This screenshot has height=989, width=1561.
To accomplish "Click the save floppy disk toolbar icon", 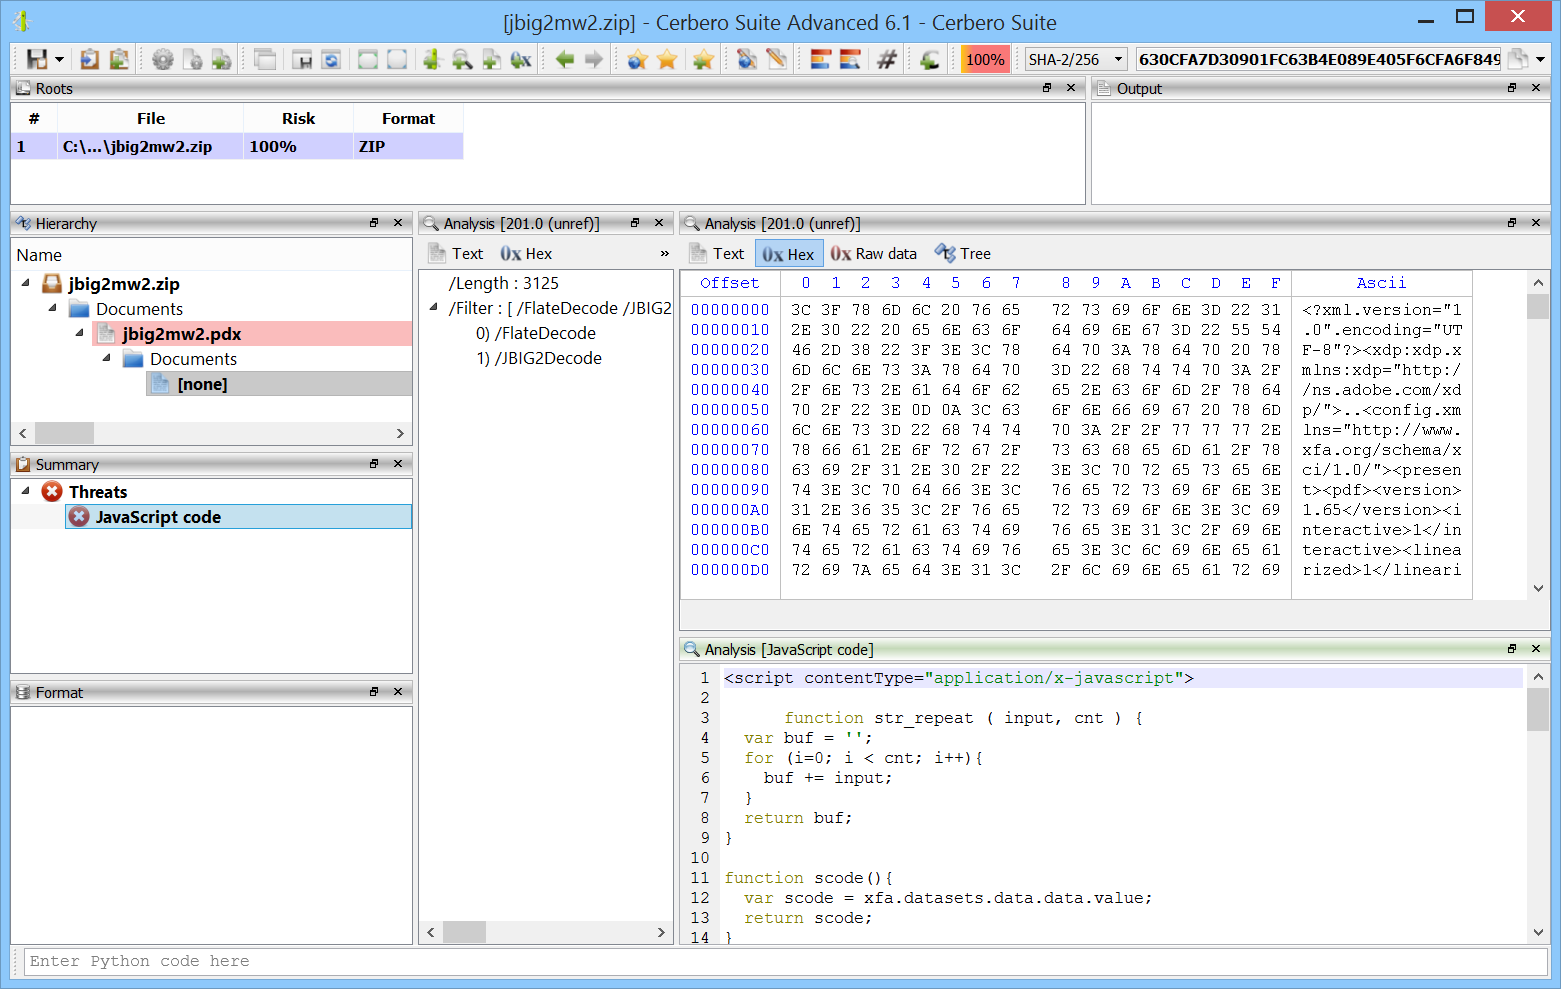I will pyautogui.click(x=37, y=59).
